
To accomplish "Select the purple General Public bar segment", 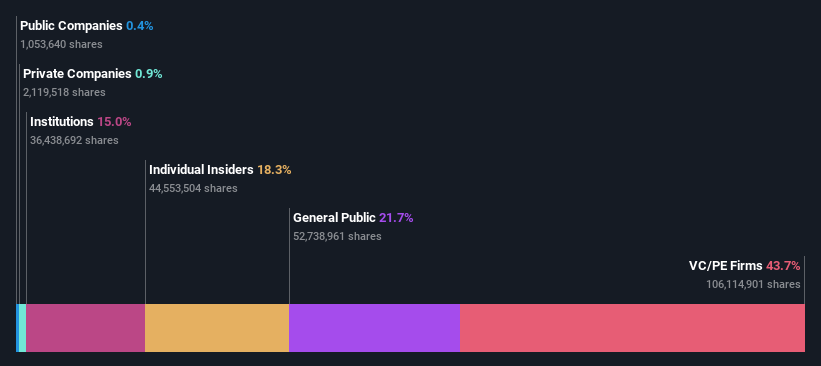I will 374,328.
